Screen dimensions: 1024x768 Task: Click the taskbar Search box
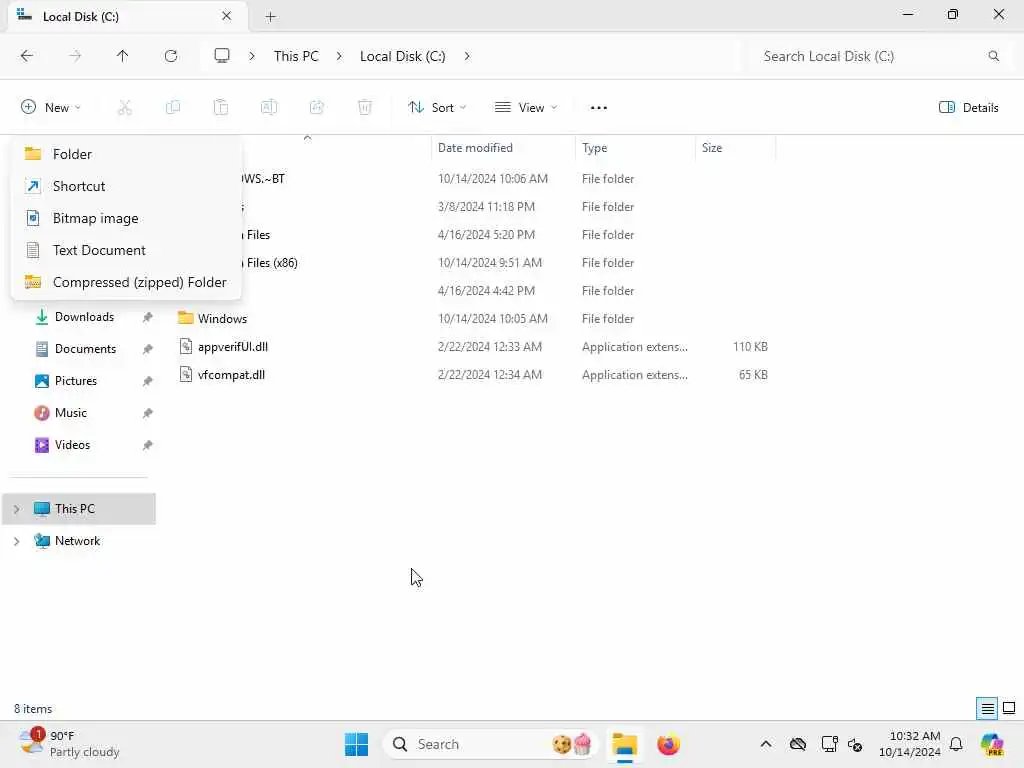(x=490, y=744)
